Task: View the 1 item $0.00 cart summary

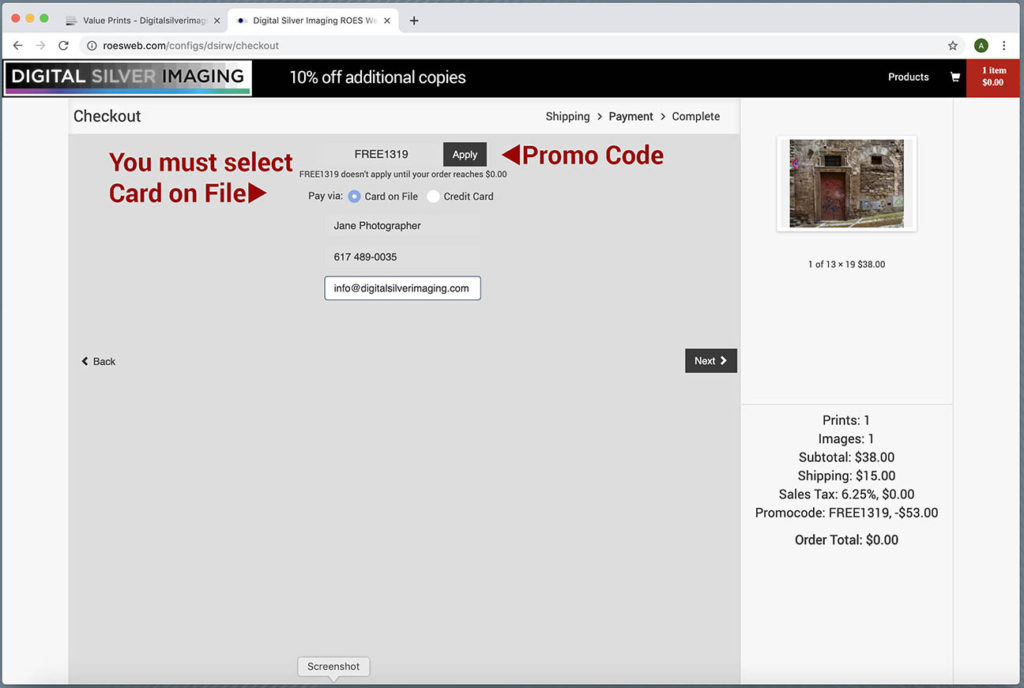Action: click(993, 77)
